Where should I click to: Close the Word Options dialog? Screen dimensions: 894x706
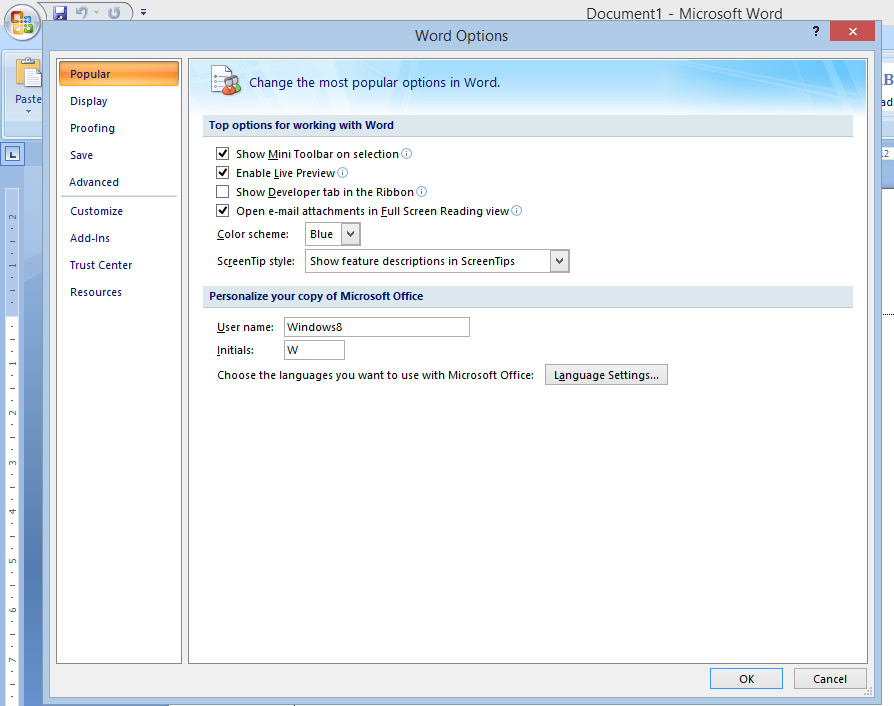(852, 31)
